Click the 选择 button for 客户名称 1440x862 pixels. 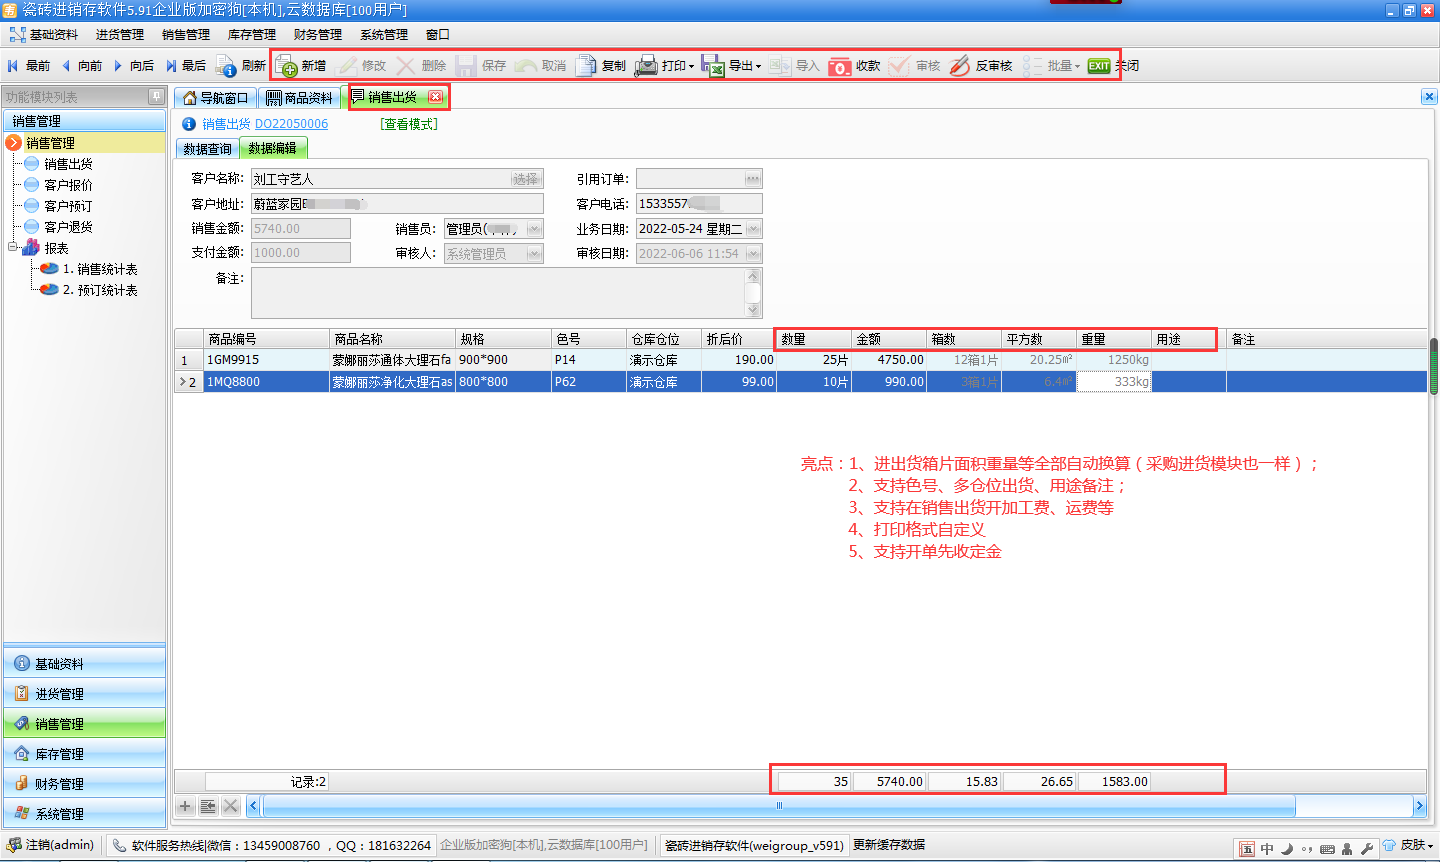(x=526, y=179)
